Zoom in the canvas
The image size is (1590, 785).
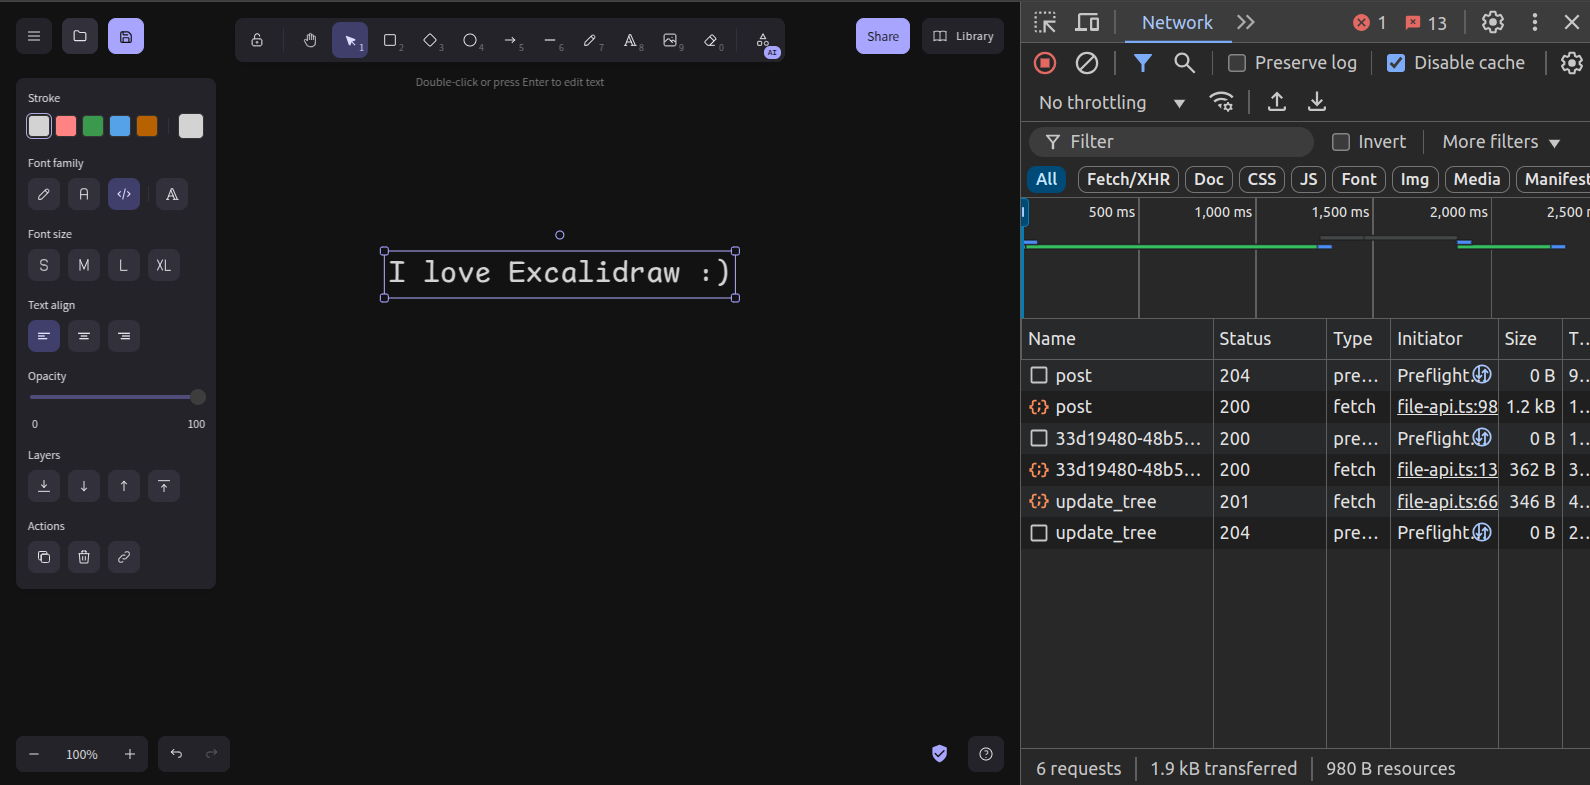[130, 754]
